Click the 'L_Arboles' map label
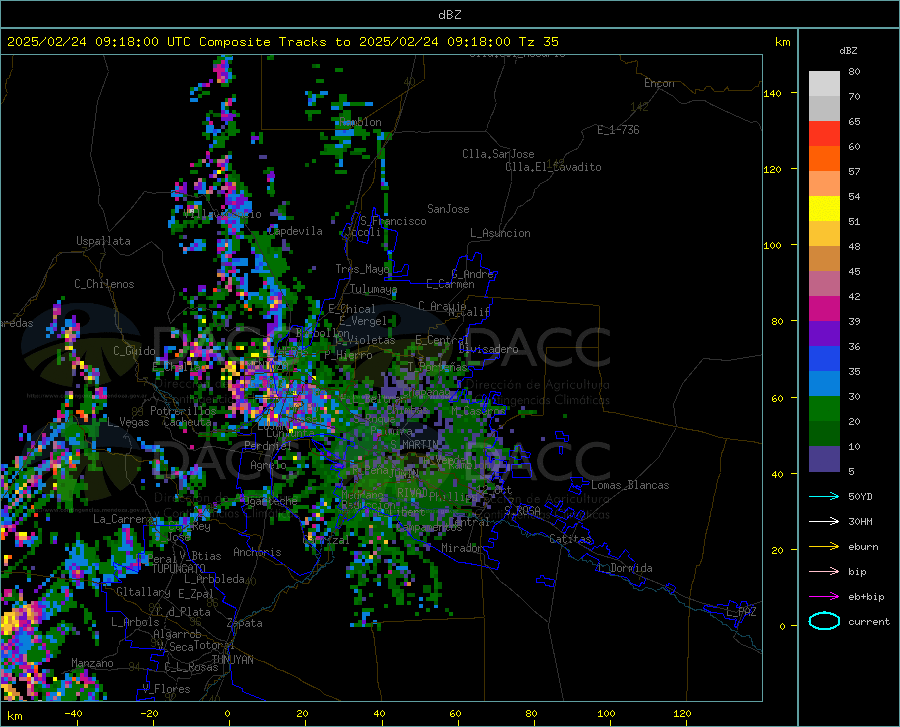The image size is (900, 727). (x=135, y=622)
